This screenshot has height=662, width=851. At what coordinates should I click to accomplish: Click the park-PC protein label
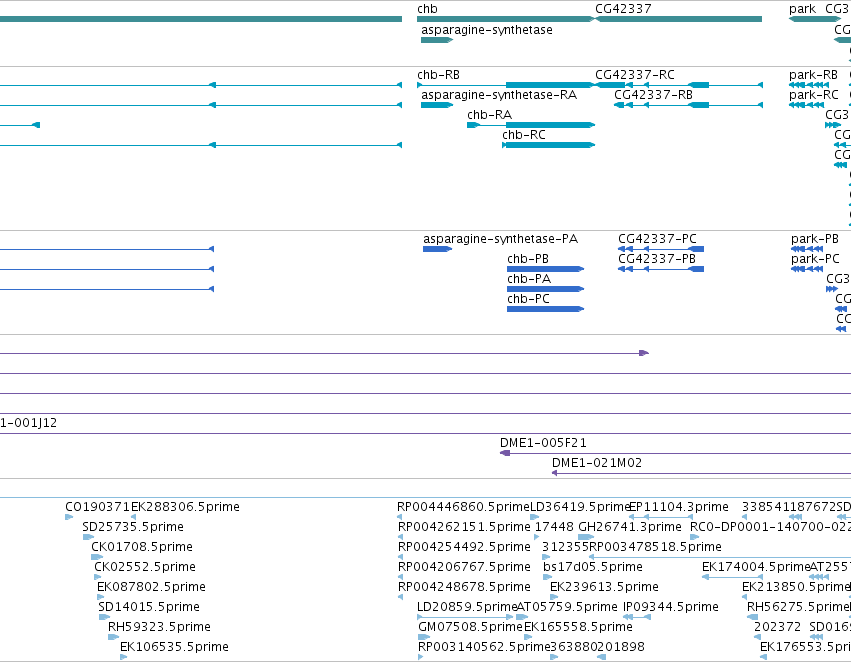coord(814,259)
